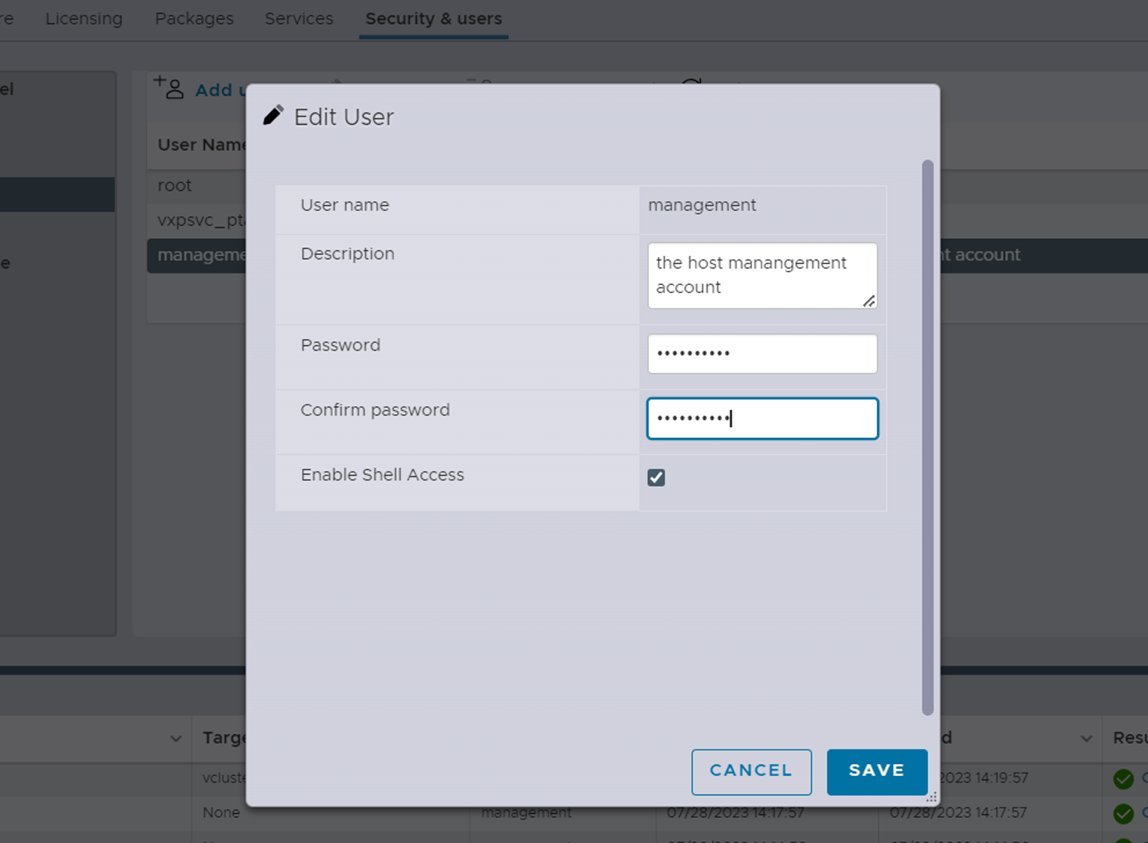
Task: Open the dropdown chevron left of Result column
Action: tap(1086, 738)
